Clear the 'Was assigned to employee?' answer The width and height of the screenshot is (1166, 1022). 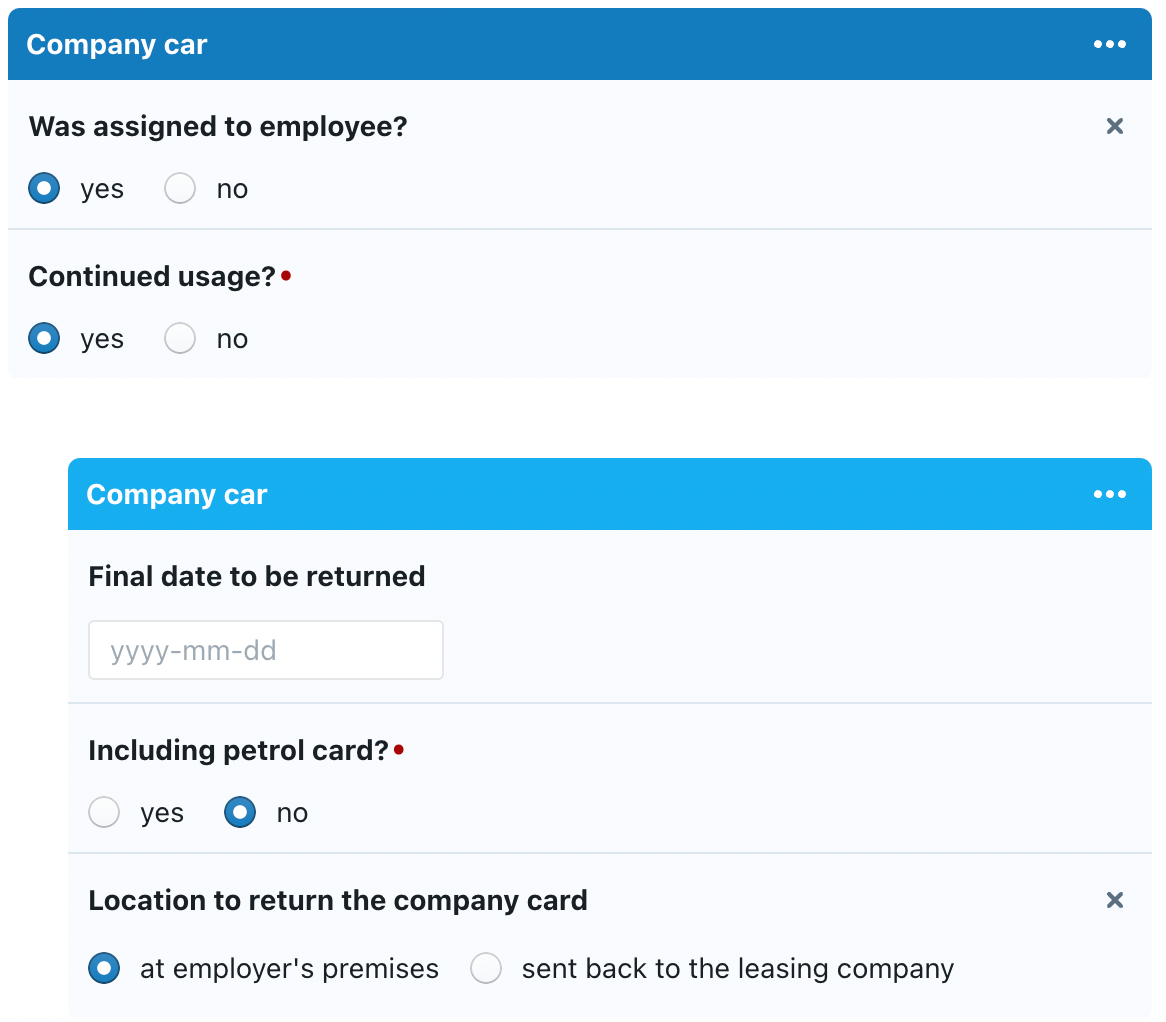[1114, 126]
